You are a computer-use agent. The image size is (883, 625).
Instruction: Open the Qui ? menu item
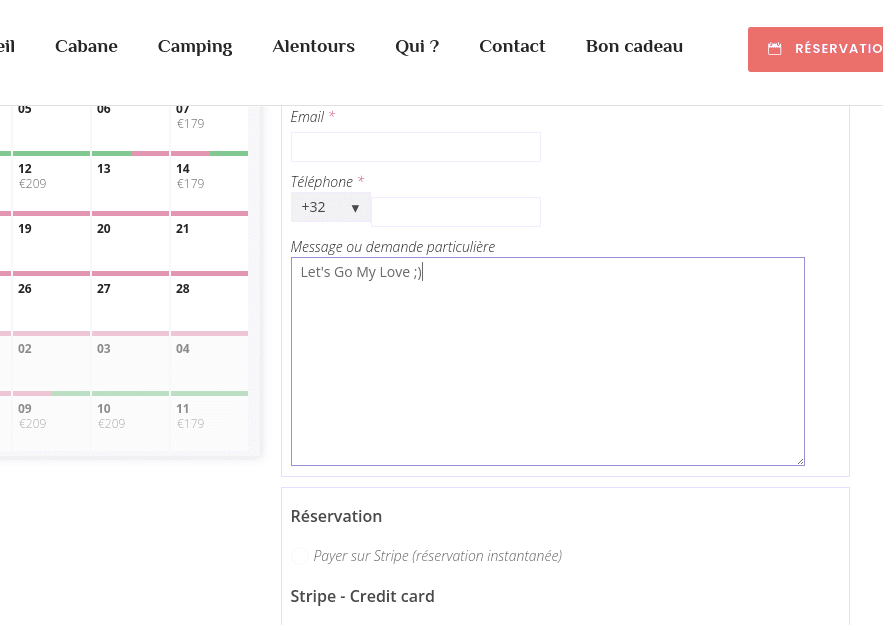(x=417, y=46)
